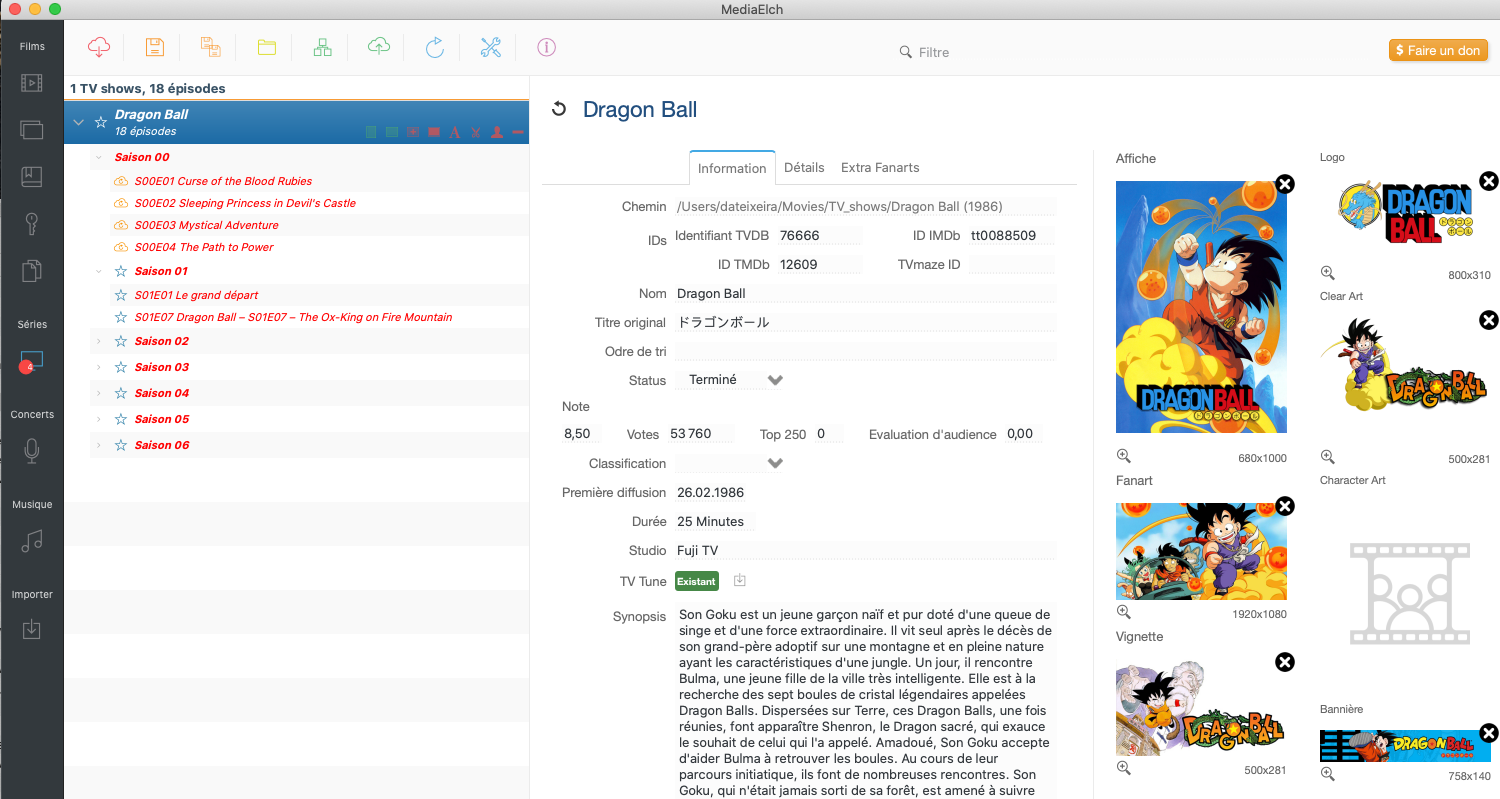
Task: Click the cloud download scrape icon in toolbar
Action: click(x=99, y=47)
